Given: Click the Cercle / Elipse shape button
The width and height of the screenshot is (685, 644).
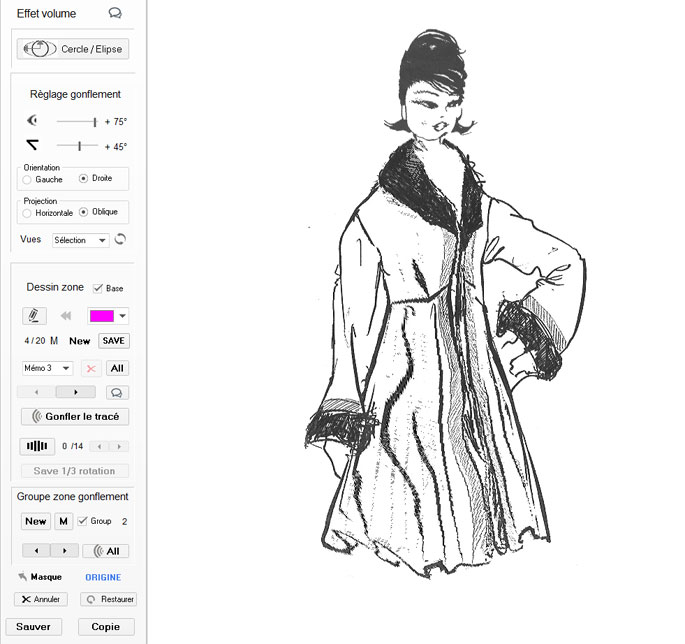Looking at the screenshot, I should click(x=73, y=49).
